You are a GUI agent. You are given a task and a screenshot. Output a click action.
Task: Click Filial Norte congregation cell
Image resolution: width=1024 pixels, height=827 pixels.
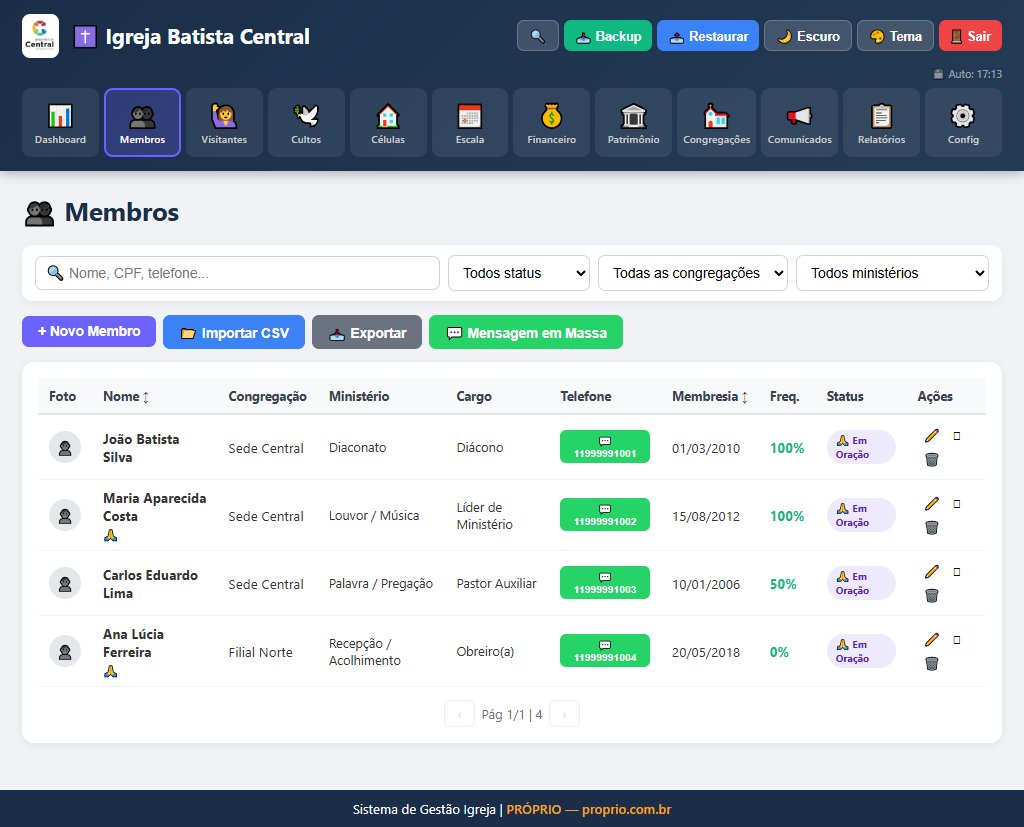260,652
